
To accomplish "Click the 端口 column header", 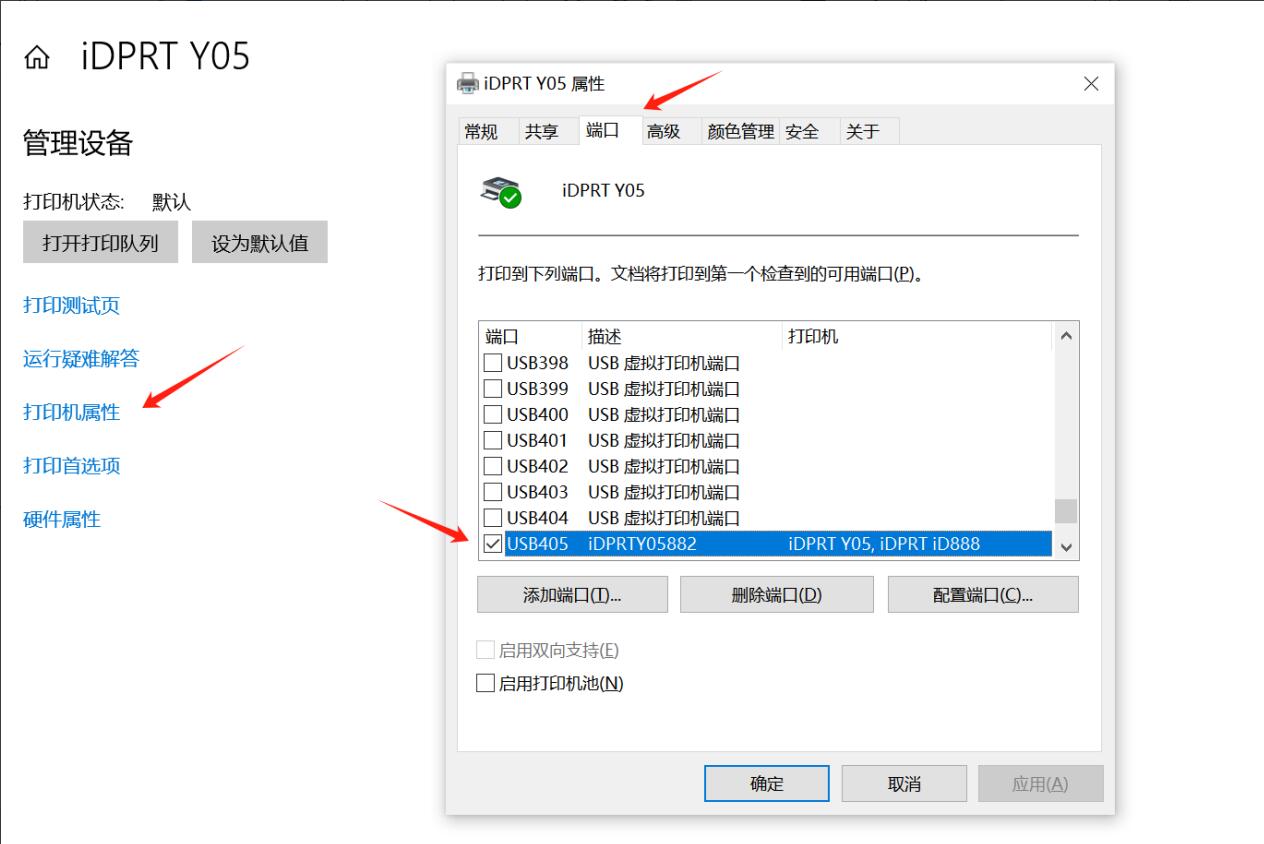I will pyautogui.click(x=531, y=337).
